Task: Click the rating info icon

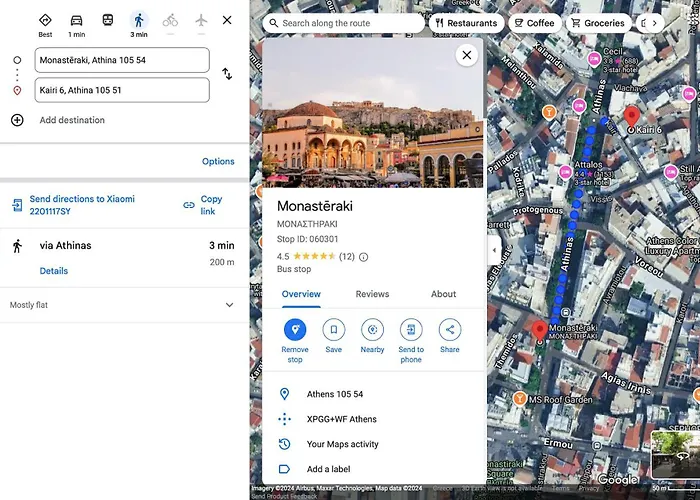Action: (363, 257)
